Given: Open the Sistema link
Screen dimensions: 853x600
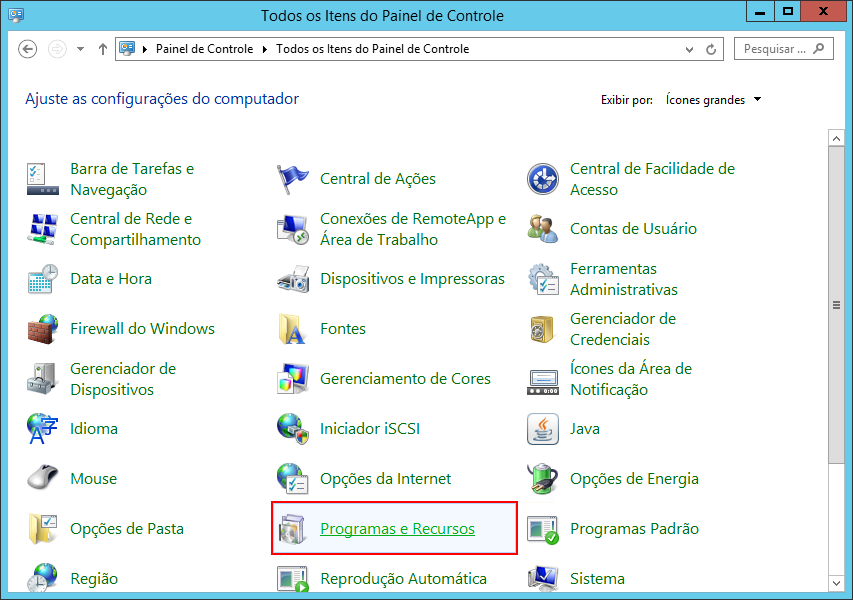Looking at the screenshot, I should point(597,579).
